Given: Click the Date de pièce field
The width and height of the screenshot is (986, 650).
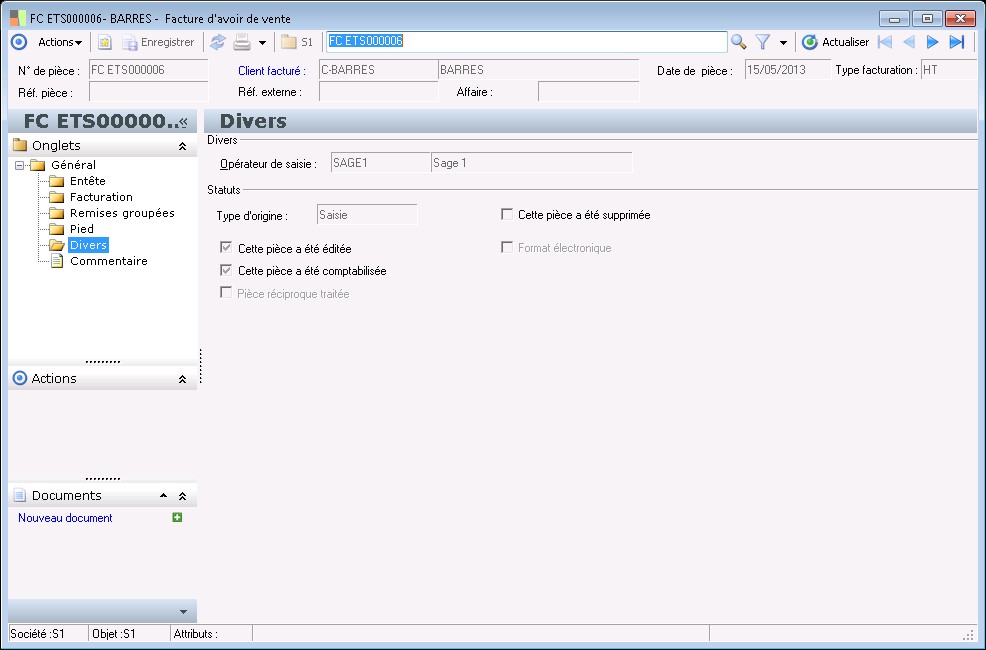Looking at the screenshot, I should (x=787, y=70).
